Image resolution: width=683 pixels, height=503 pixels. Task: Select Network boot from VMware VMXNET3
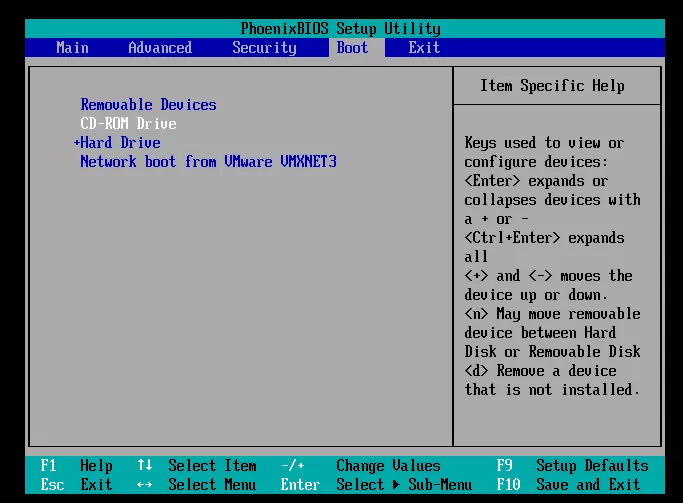point(208,162)
